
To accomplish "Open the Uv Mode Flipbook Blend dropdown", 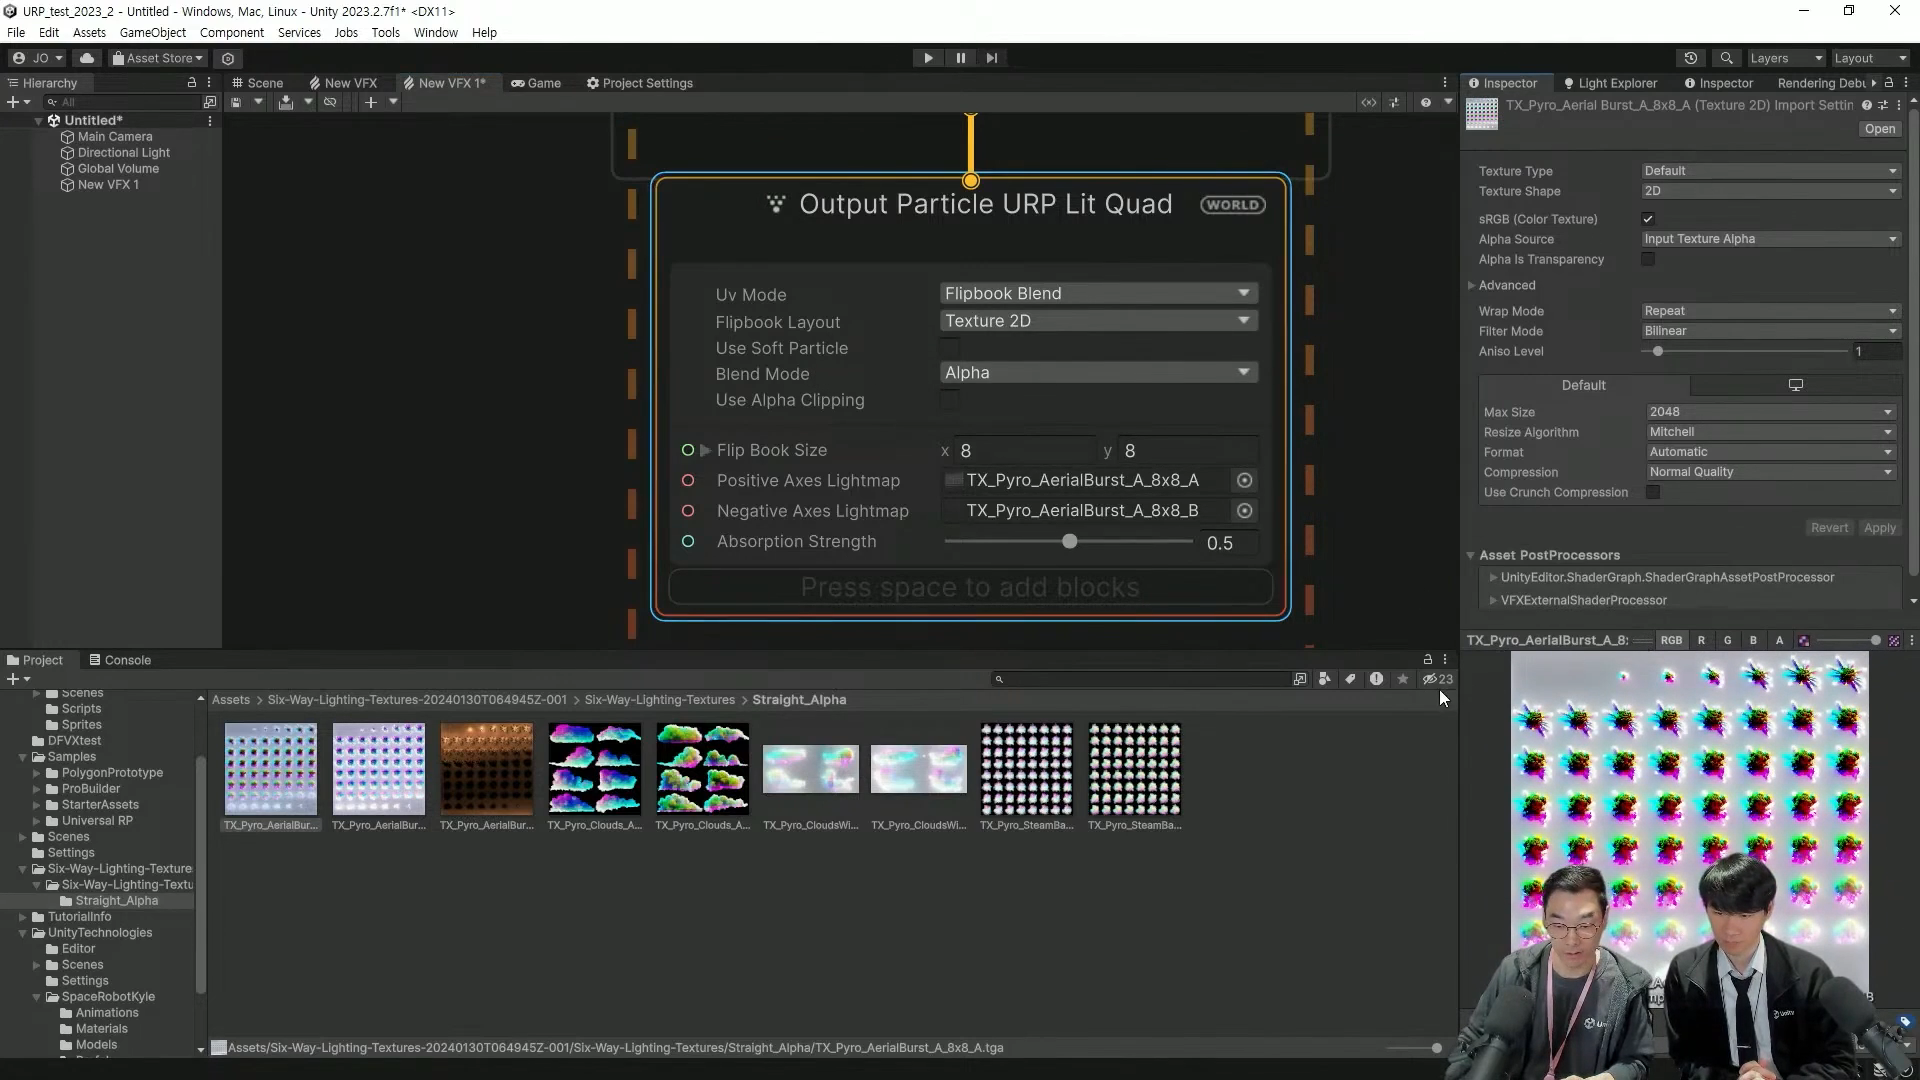I will pyautogui.click(x=1098, y=294).
